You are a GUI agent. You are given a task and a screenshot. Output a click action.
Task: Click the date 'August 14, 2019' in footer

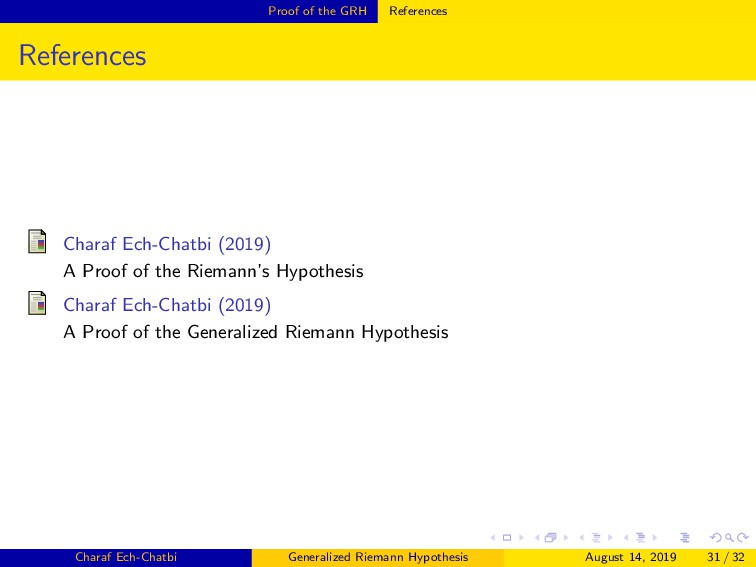pos(631,557)
